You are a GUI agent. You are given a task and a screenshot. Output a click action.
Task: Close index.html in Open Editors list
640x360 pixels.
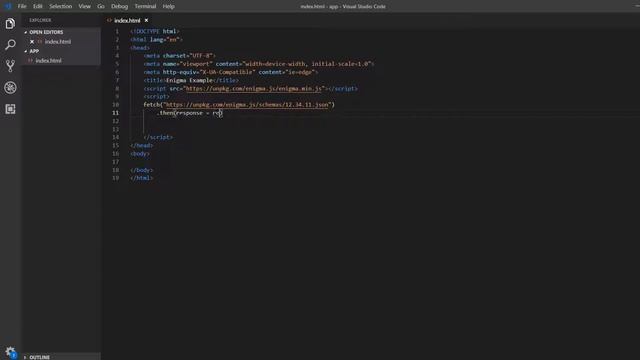click(32, 42)
